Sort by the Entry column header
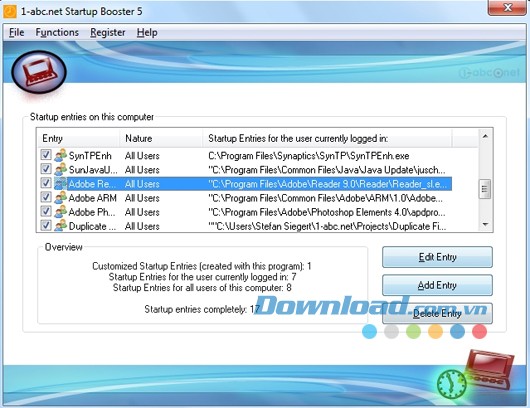 [78, 138]
